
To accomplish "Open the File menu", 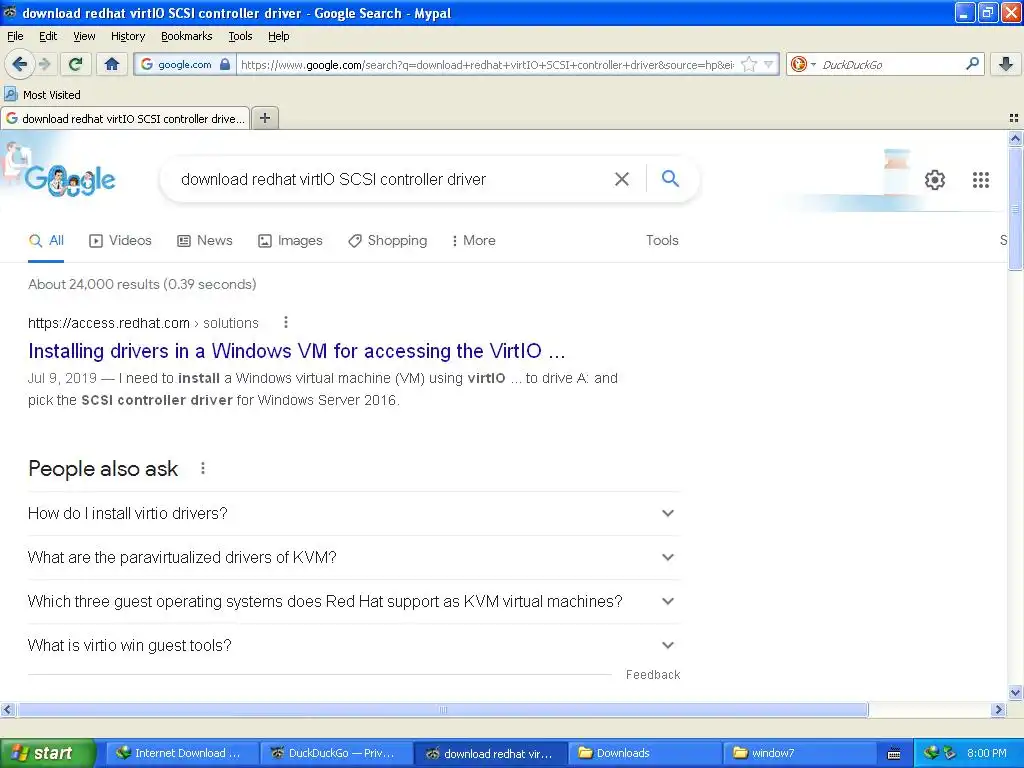I will tap(15, 36).
